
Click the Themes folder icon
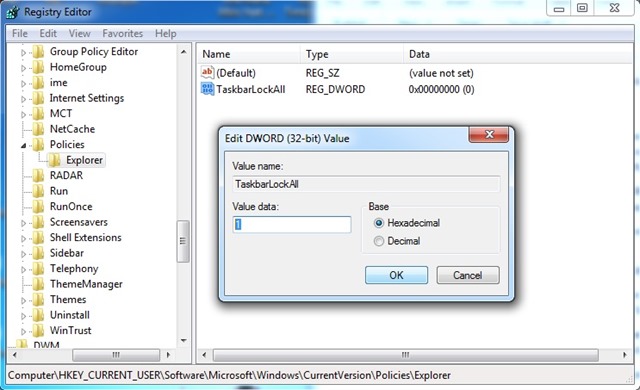[x=38, y=300]
